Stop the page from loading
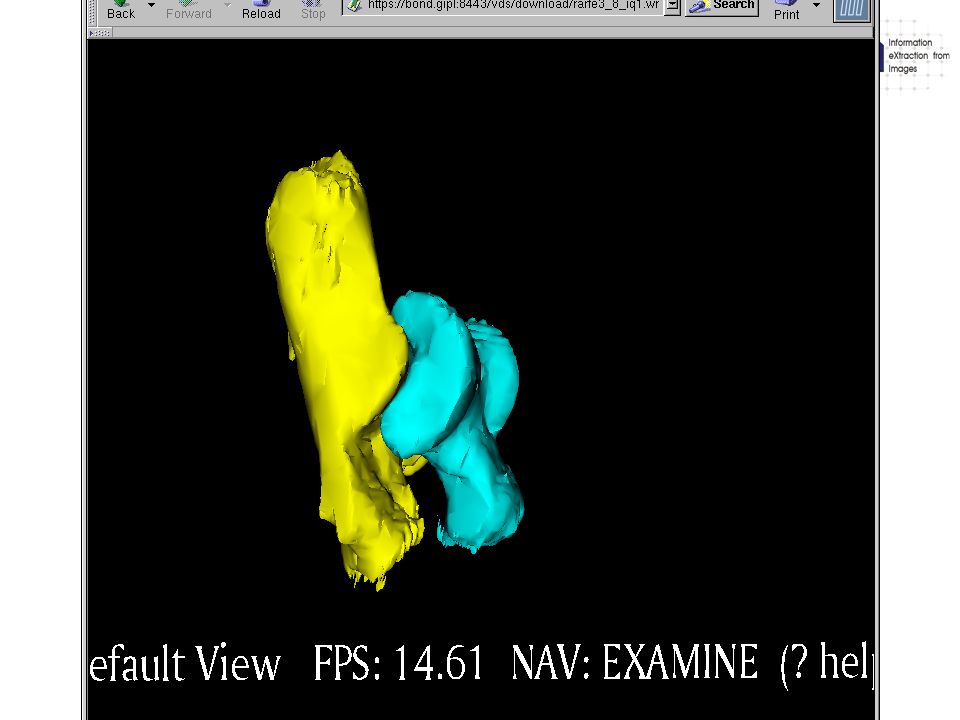The height and width of the screenshot is (720, 960). (313, 10)
